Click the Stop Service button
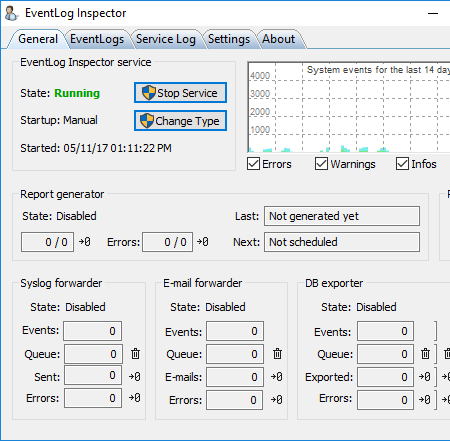450x441 pixels. tap(180, 93)
